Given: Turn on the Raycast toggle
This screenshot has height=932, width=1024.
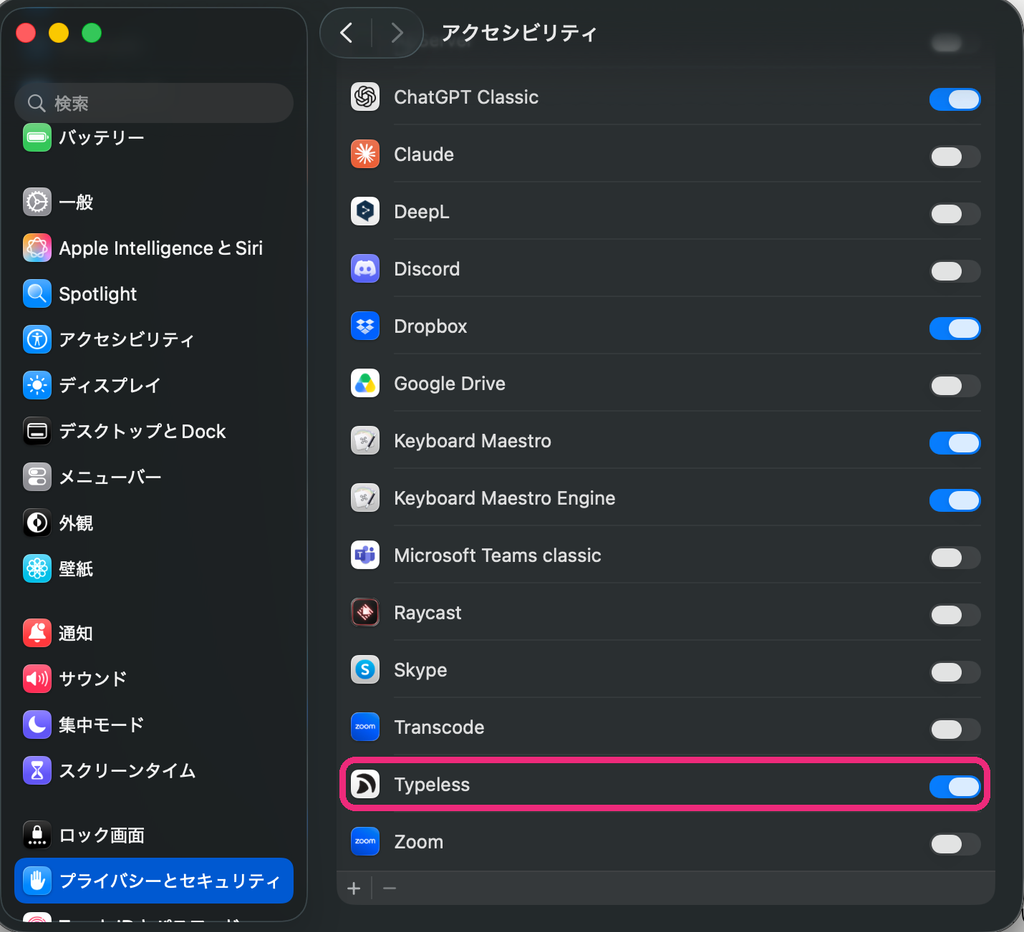Looking at the screenshot, I should (955, 615).
